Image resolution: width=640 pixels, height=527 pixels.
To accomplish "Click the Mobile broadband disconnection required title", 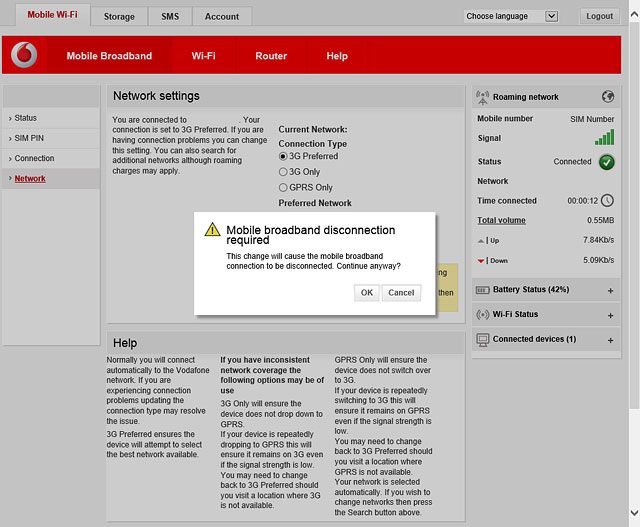I will (311, 235).
